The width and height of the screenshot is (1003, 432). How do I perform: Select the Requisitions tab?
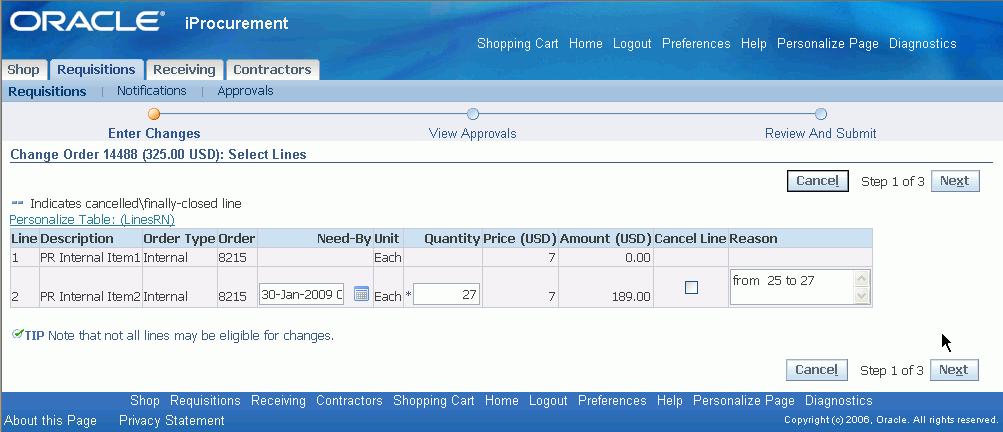pyautogui.click(x=97, y=69)
